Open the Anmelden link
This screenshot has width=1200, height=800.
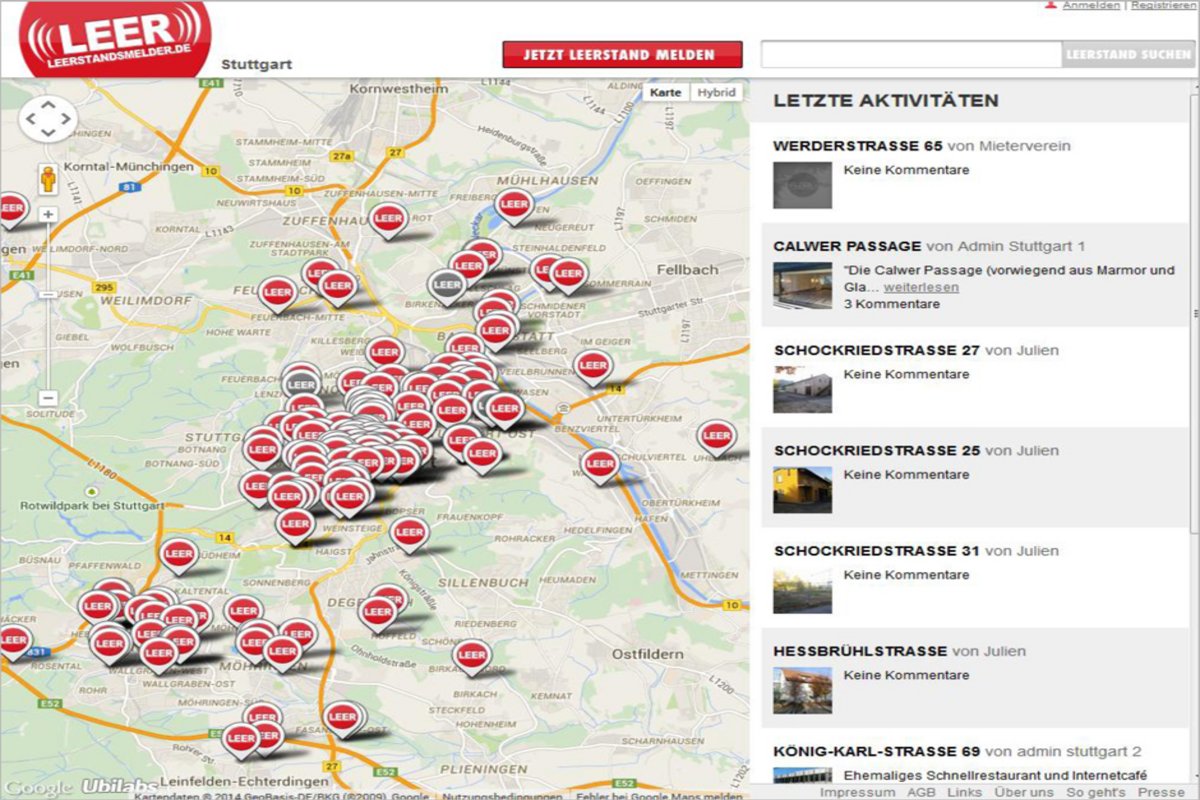point(1091,5)
